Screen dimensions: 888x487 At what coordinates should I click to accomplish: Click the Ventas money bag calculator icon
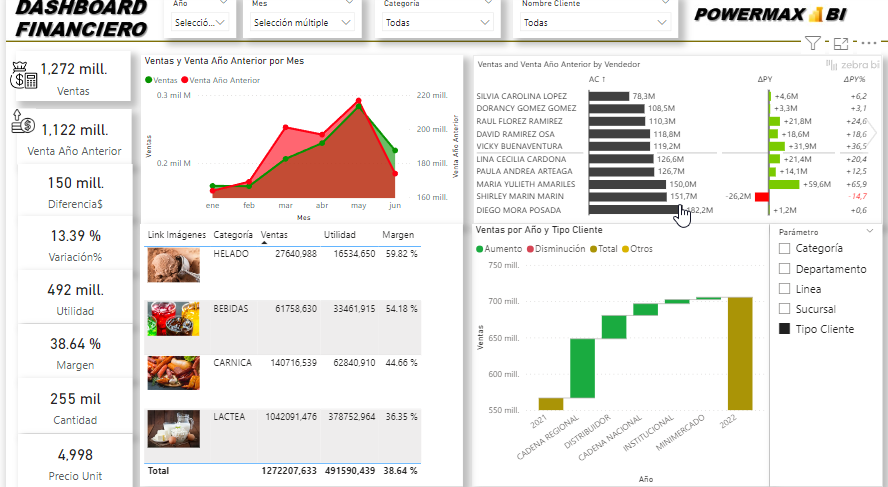(x=24, y=76)
